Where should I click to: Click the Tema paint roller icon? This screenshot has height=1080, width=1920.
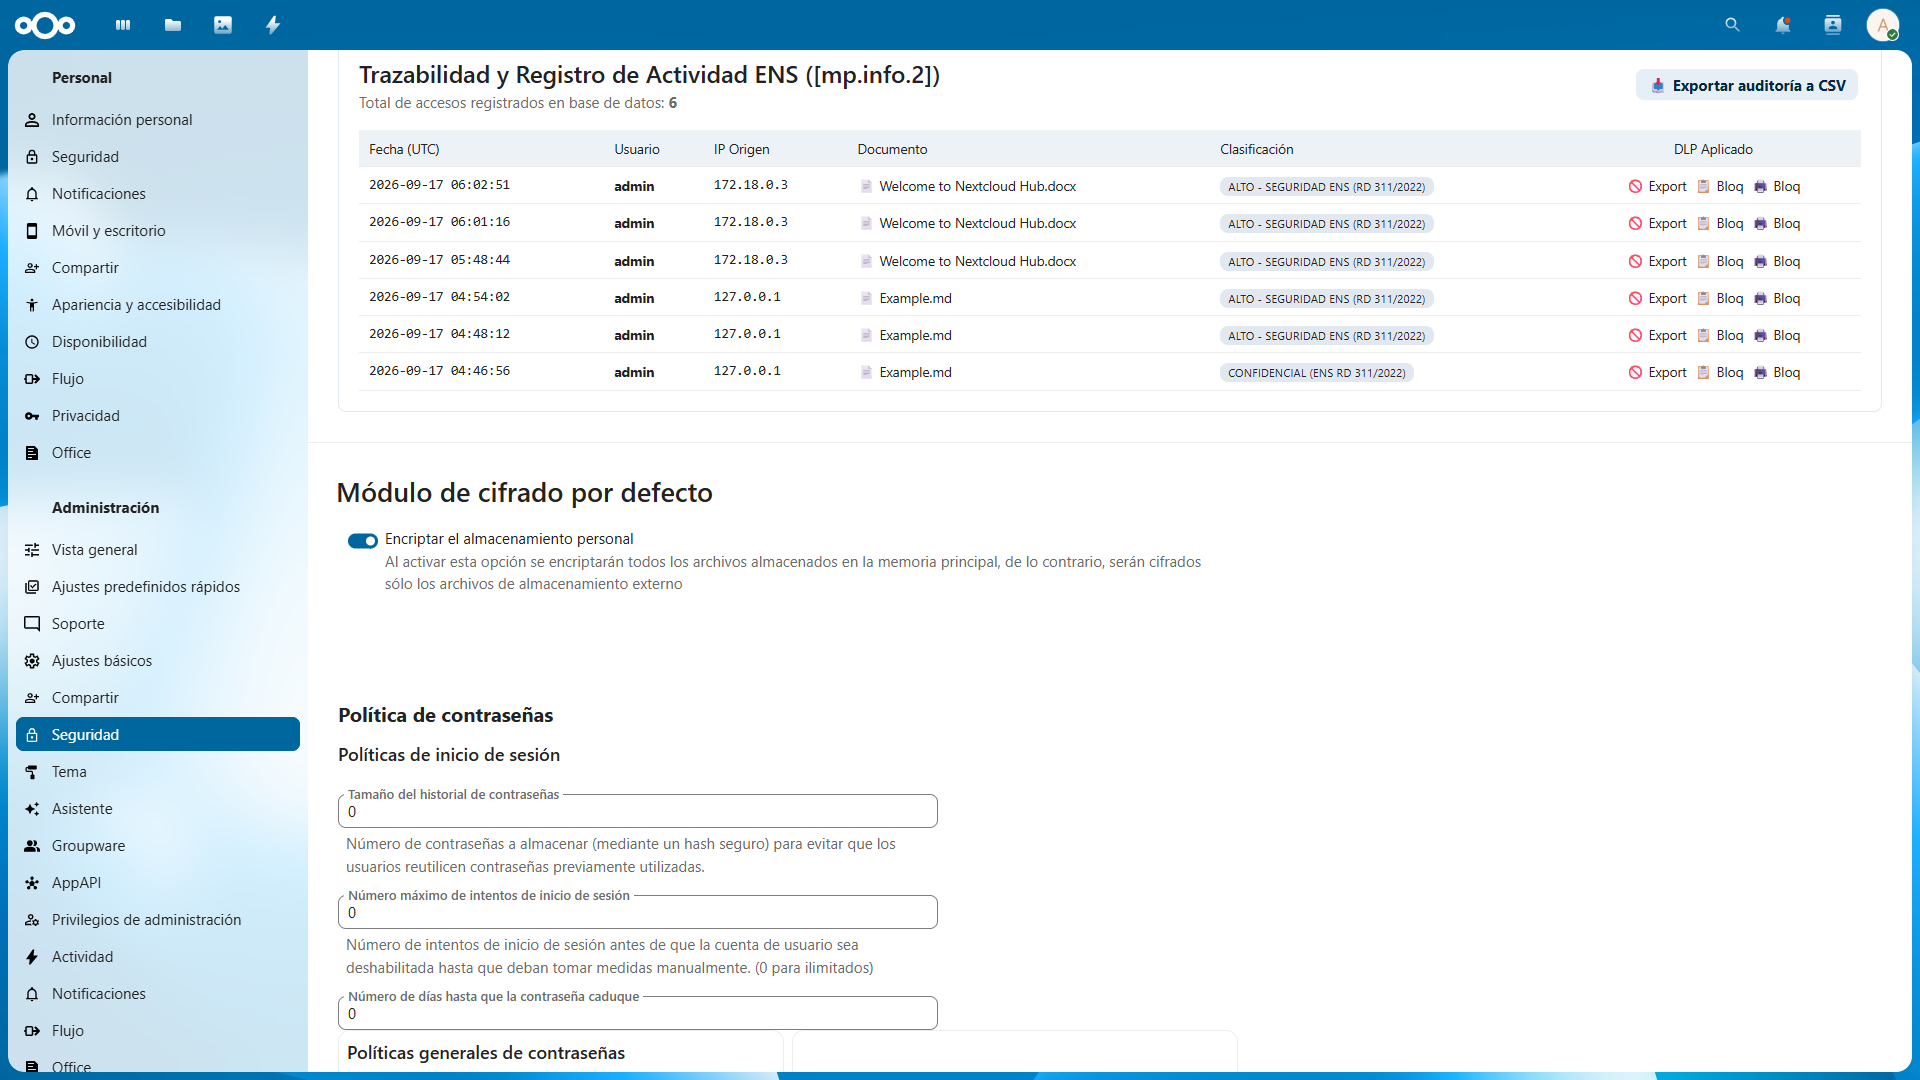click(x=32, y=772)
